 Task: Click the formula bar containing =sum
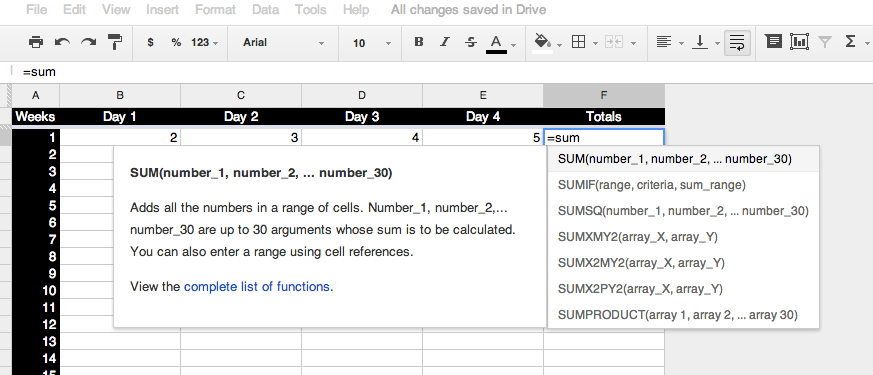point(443,72)
